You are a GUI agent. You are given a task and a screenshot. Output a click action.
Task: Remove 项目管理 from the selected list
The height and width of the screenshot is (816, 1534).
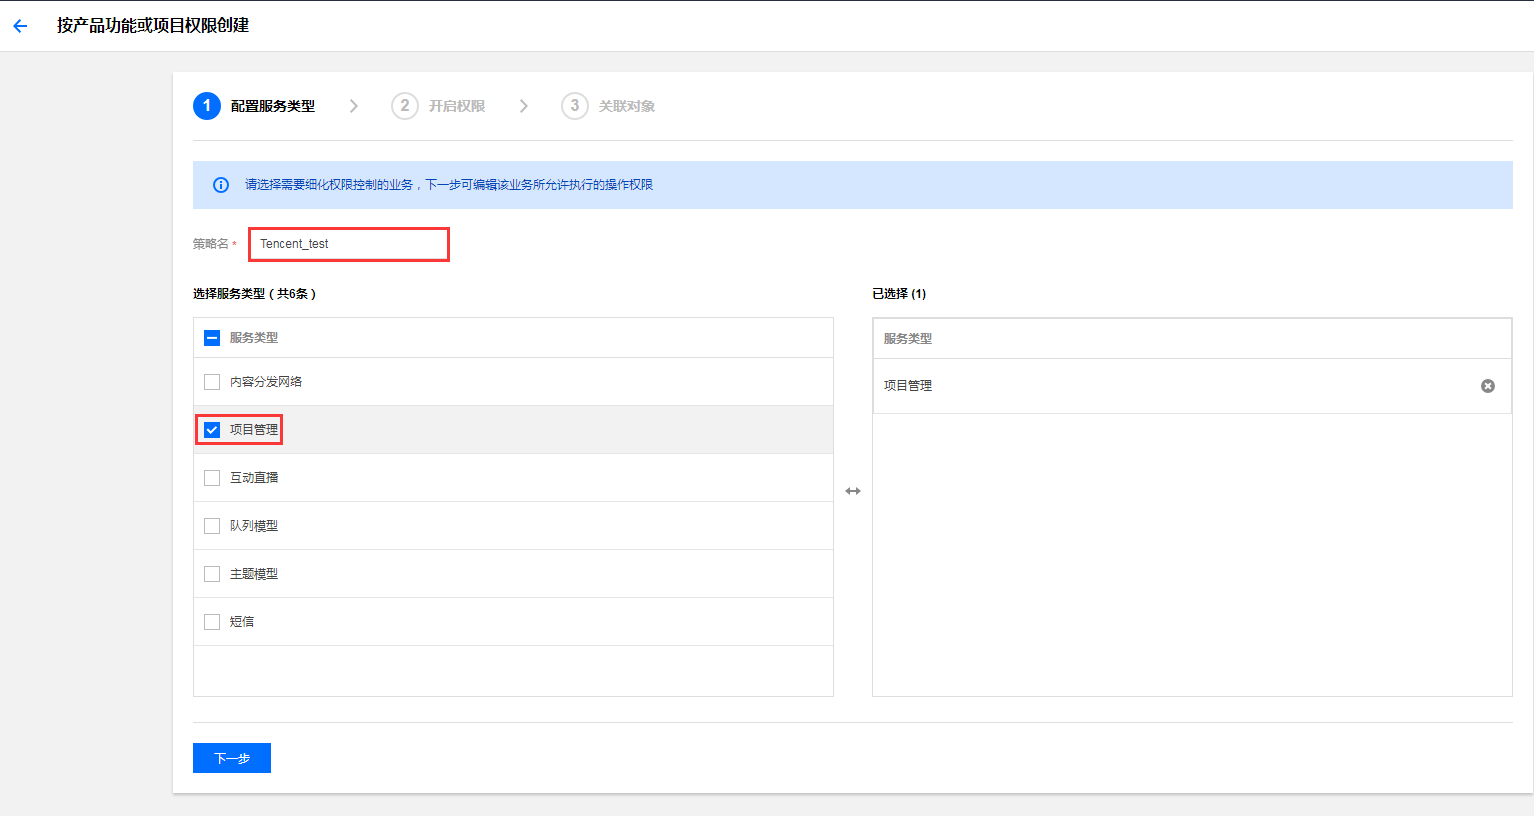(x=1488, y=386)
